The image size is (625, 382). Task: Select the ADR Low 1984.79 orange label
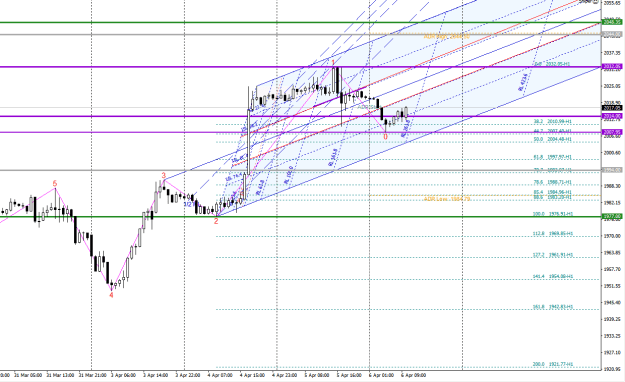(447, 199)
